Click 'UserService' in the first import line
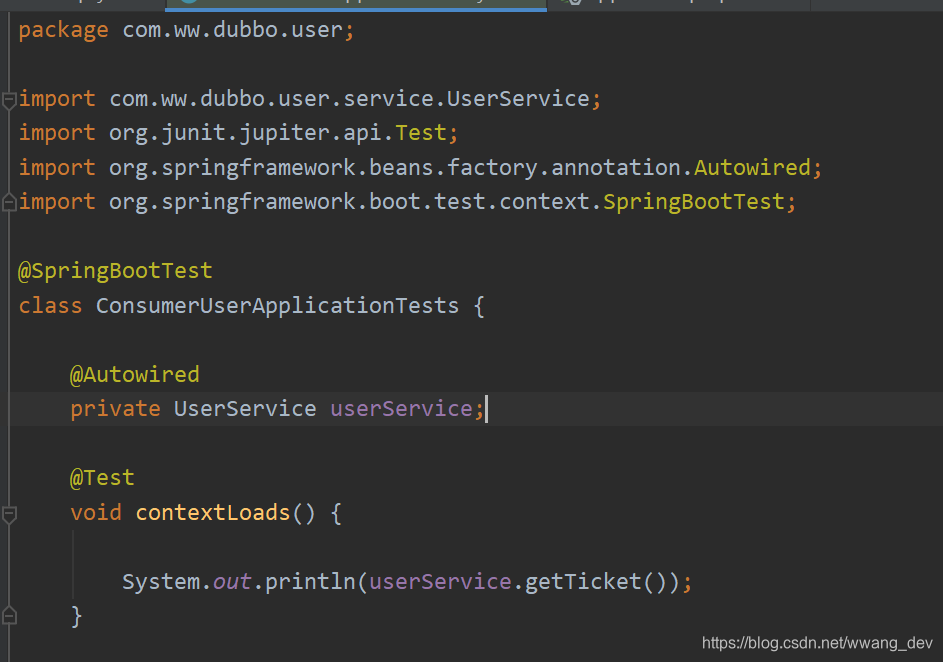The width and height of the screenshot is (943, 662). [518, 99]
